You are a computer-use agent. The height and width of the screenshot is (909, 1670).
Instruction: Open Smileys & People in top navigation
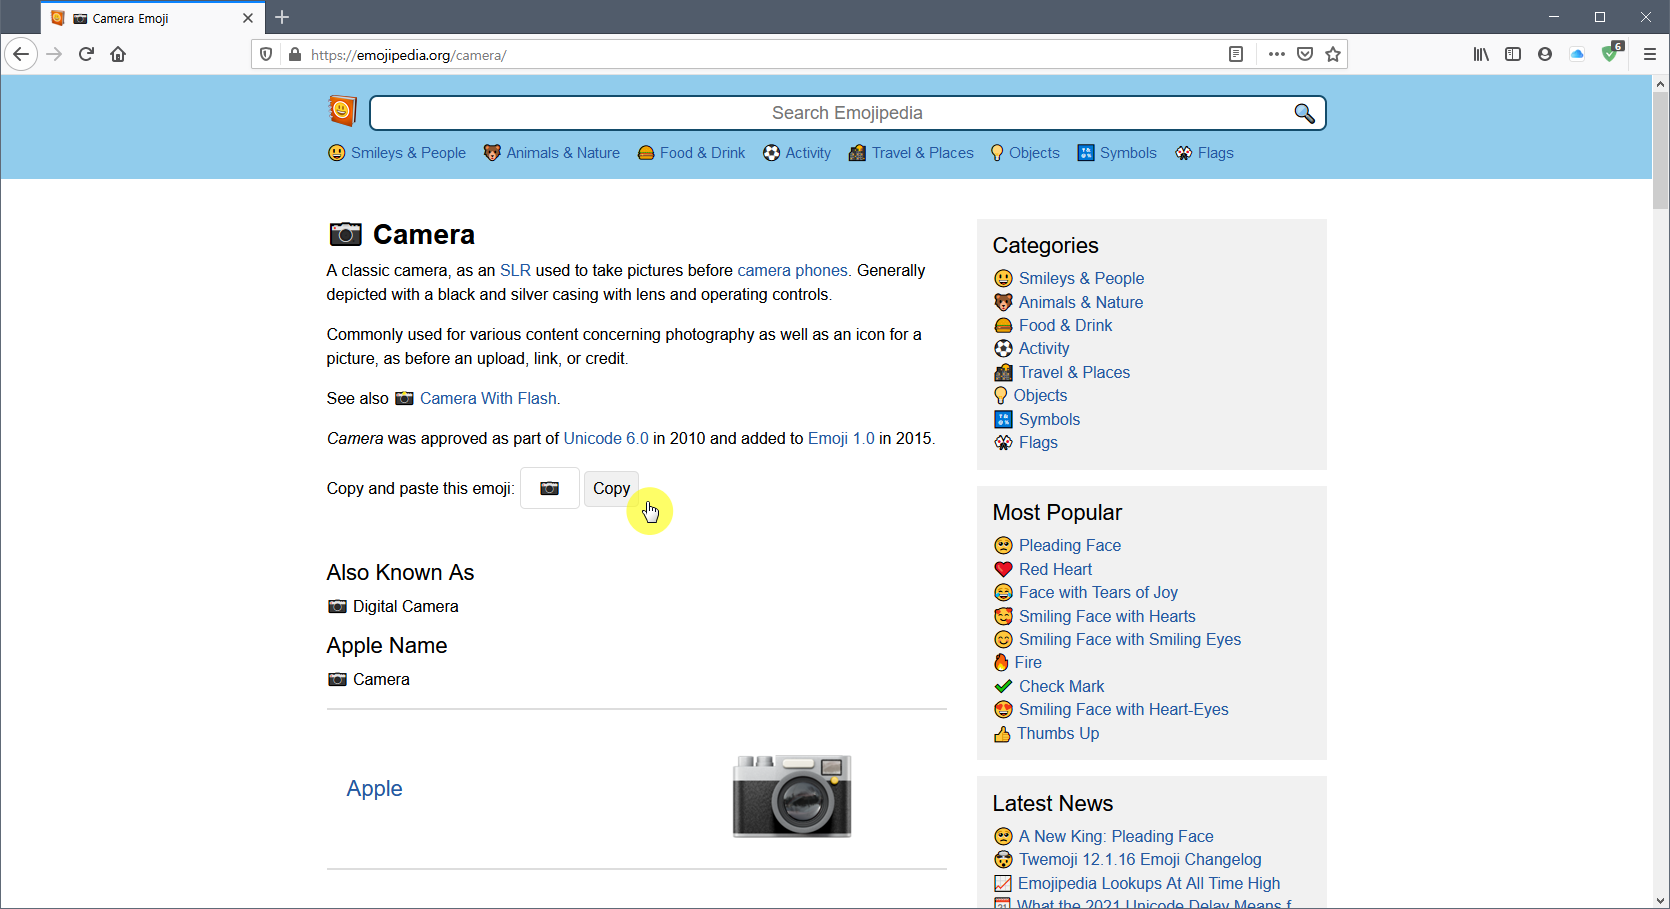pos(397,153)
